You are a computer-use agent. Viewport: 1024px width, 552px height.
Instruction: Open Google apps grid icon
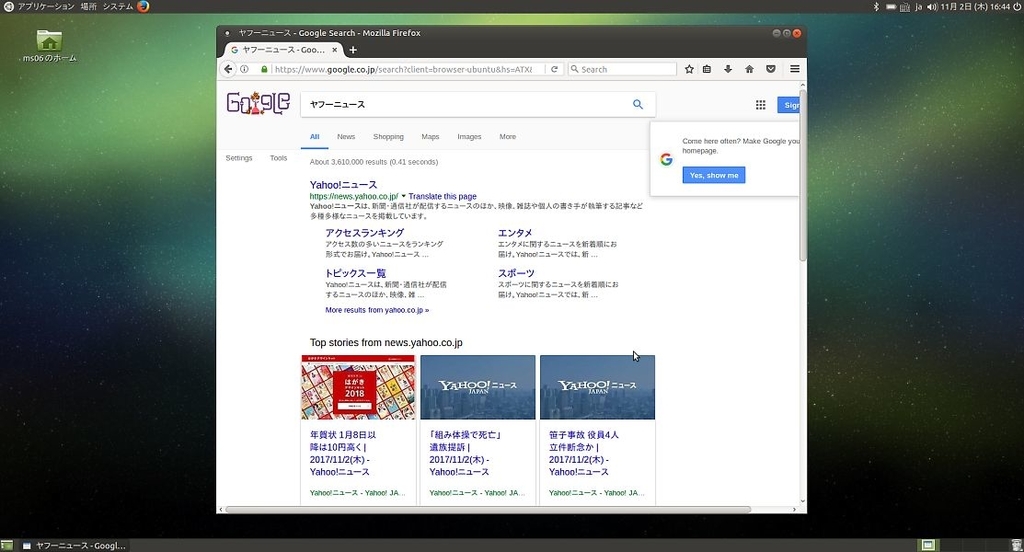pyautogui.click(x=760, y=105)
